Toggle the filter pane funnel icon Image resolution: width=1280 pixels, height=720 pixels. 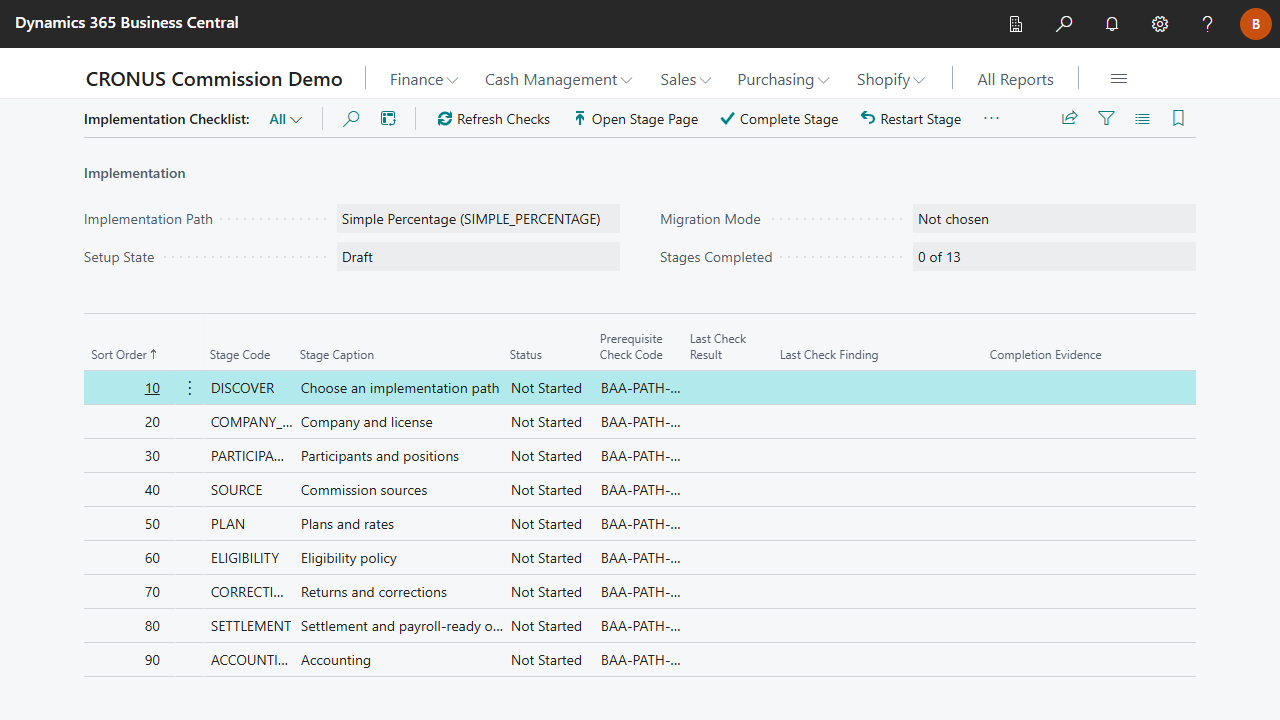1106,118
